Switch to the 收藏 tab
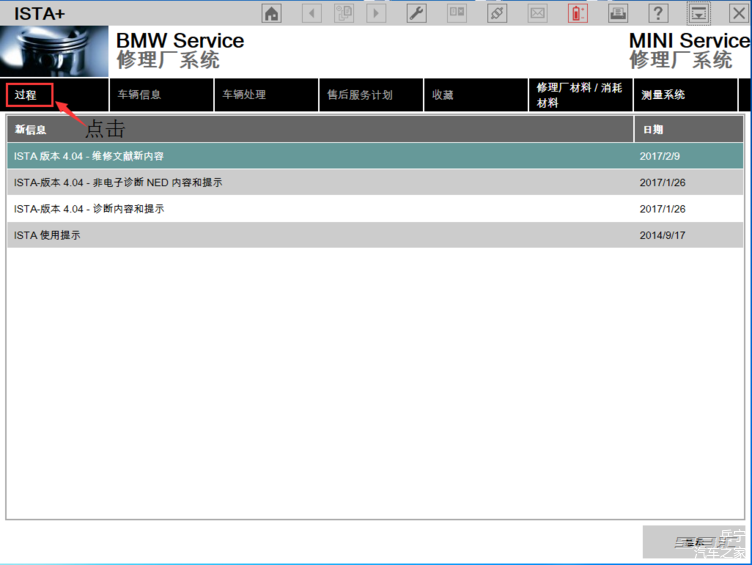This screenshot has height=565, width=752. 476,95
